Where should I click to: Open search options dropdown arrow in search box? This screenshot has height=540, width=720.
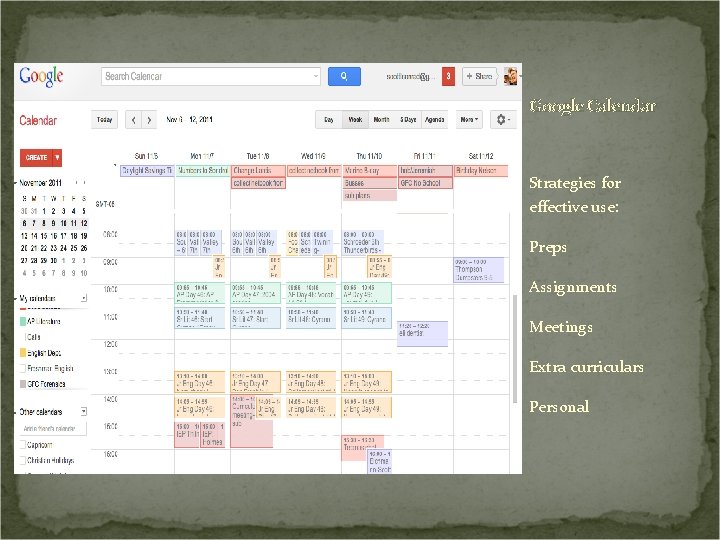pyautogui.click(x=315, y=76)
